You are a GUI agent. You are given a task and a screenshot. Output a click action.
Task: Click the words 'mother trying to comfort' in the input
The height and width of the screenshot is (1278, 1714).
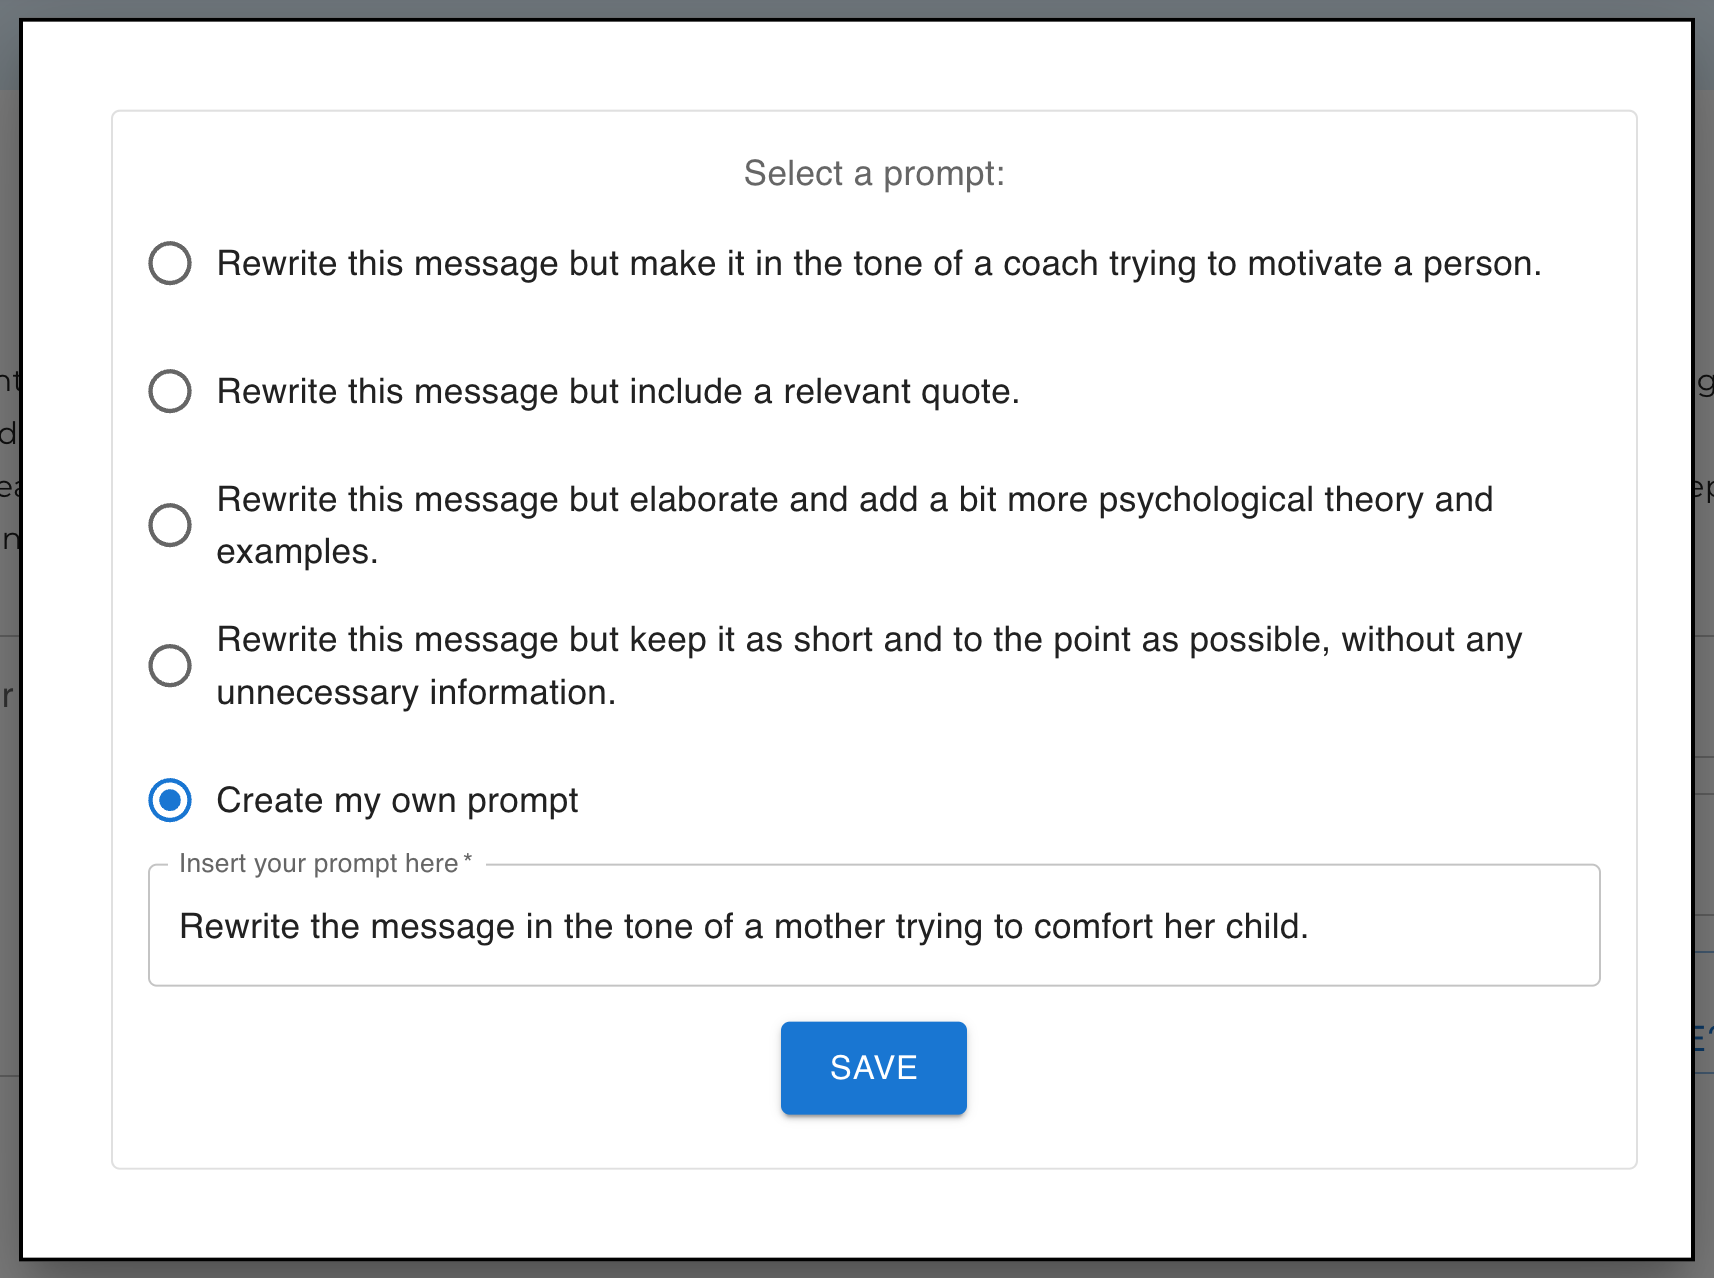[898, 926]
